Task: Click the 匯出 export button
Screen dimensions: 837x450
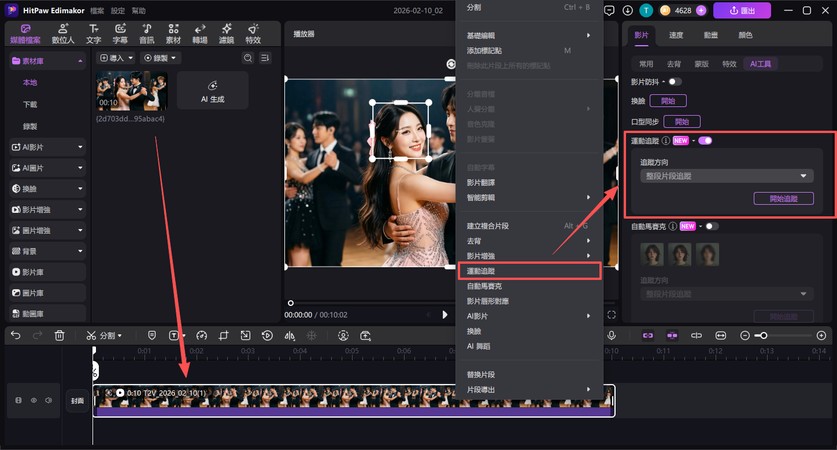Action: [742, 10]
